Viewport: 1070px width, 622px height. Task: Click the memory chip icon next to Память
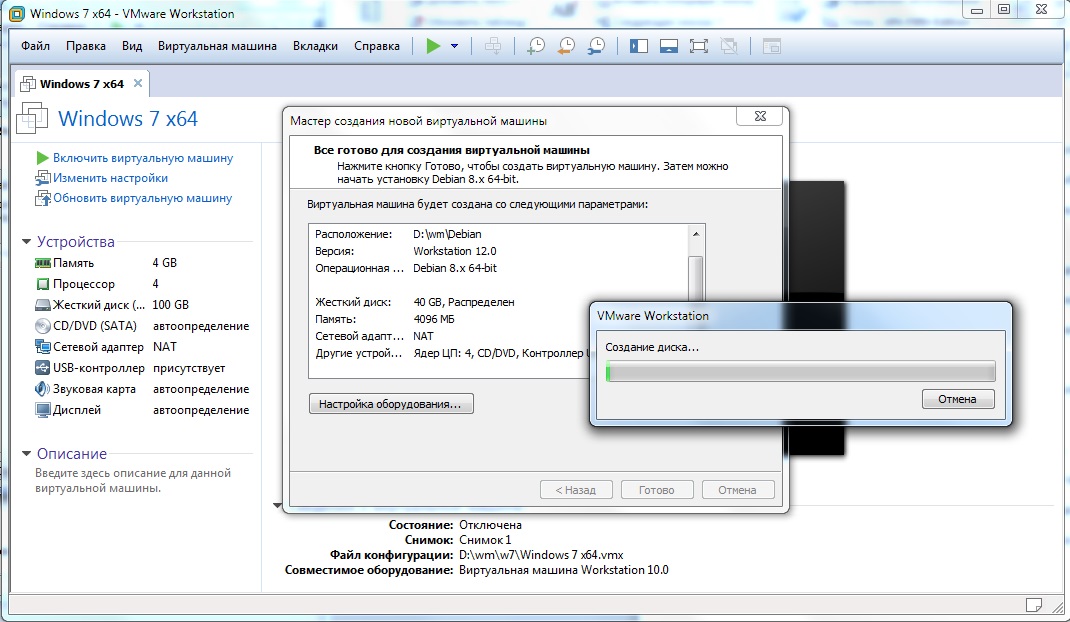(42, 263)
